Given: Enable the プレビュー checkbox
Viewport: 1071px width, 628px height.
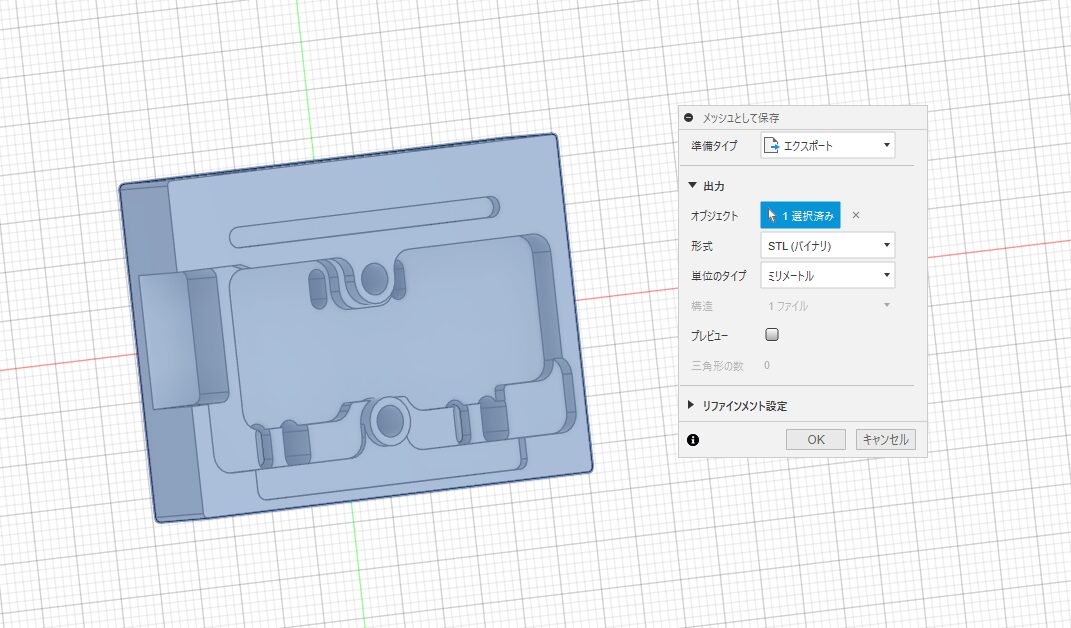Looking at the screenshot, I should 772,335.
